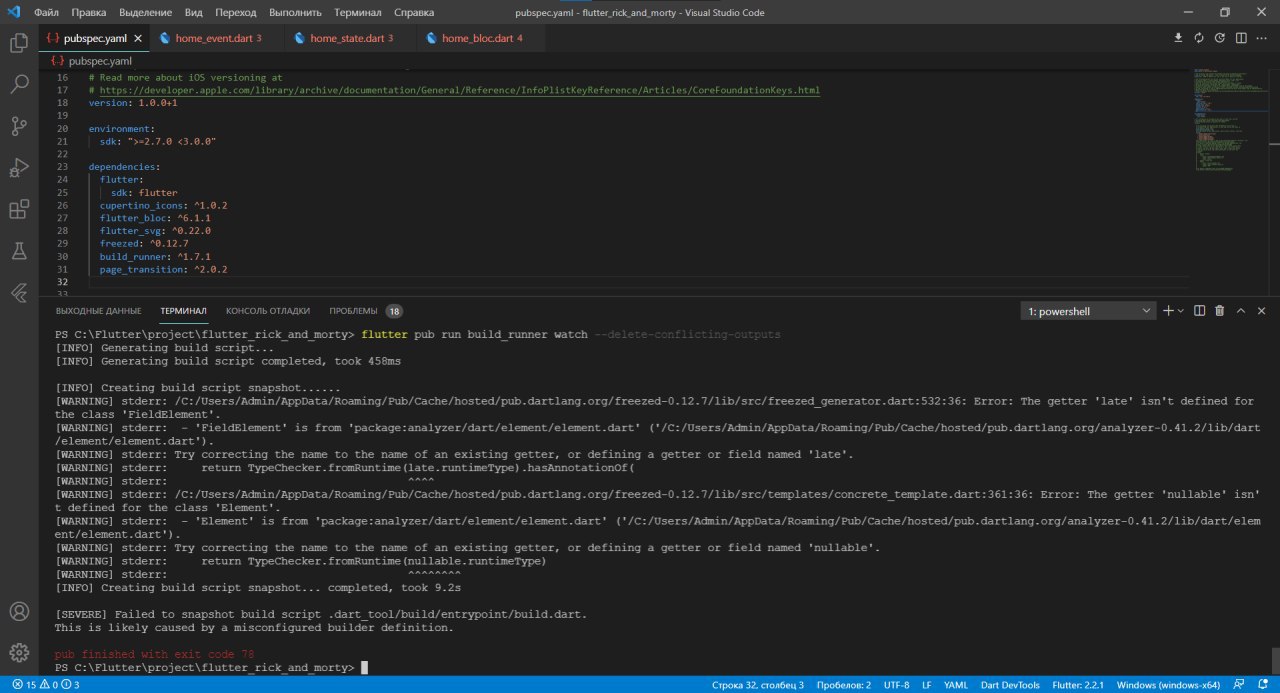Open the Search view in activity bar

tap(19, 85)
